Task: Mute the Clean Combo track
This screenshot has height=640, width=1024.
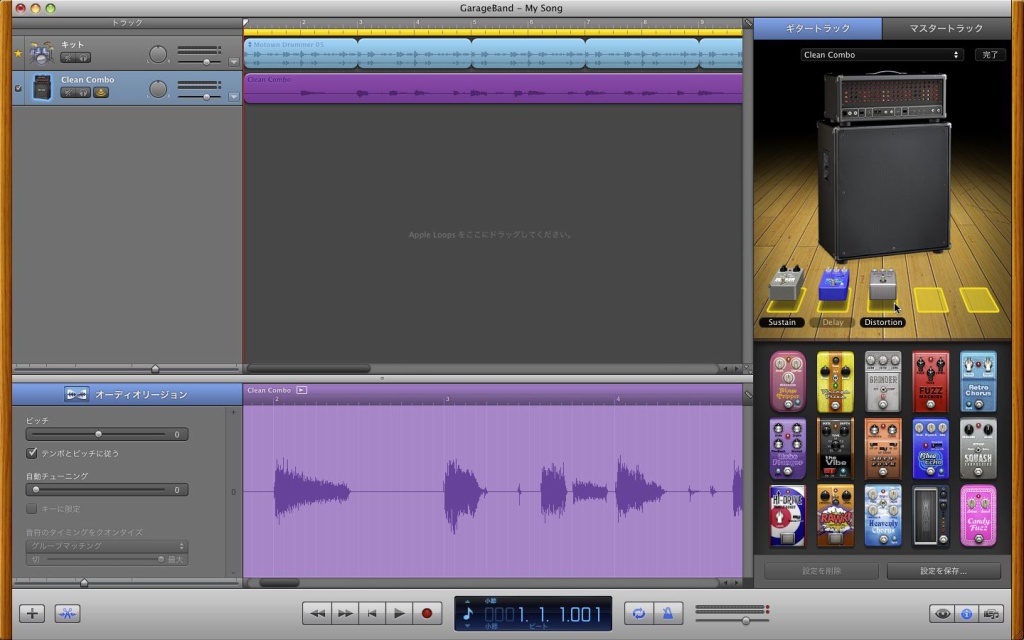Action: pyautogui.click(x=68, y=93)
